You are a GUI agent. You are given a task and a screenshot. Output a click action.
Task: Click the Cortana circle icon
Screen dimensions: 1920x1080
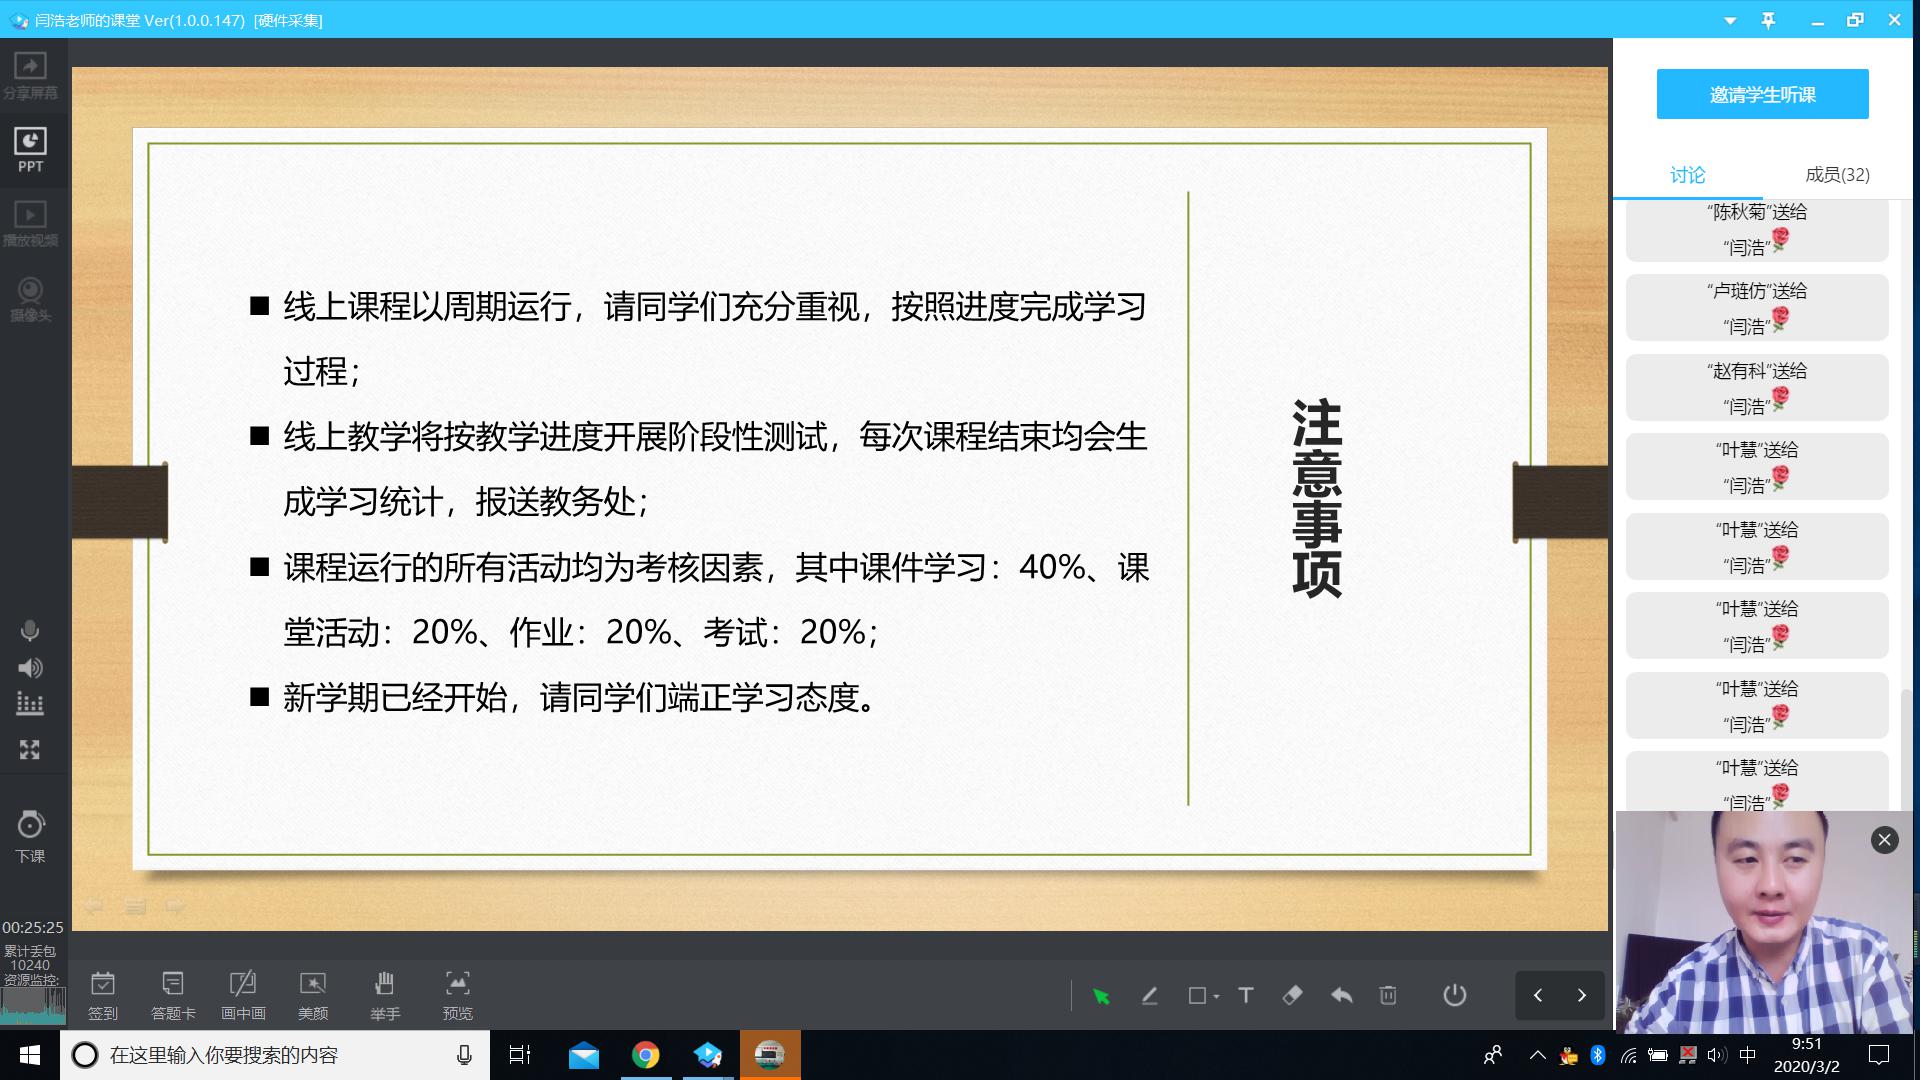(85, 1055)
